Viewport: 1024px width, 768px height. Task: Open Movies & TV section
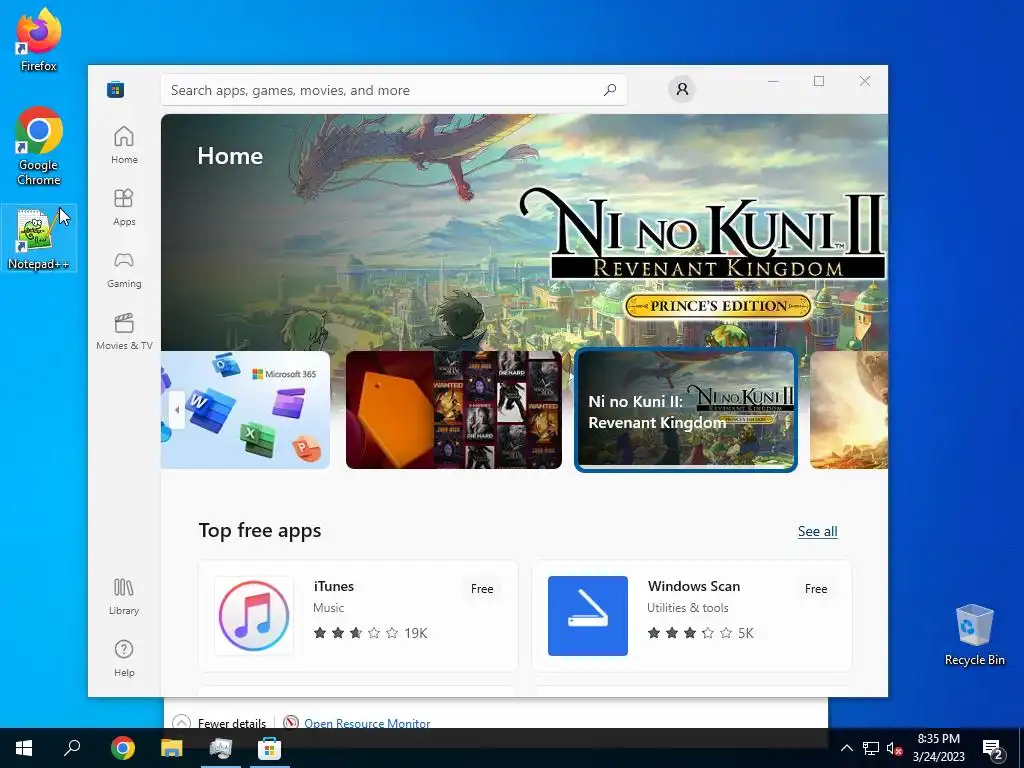point(124,331)
